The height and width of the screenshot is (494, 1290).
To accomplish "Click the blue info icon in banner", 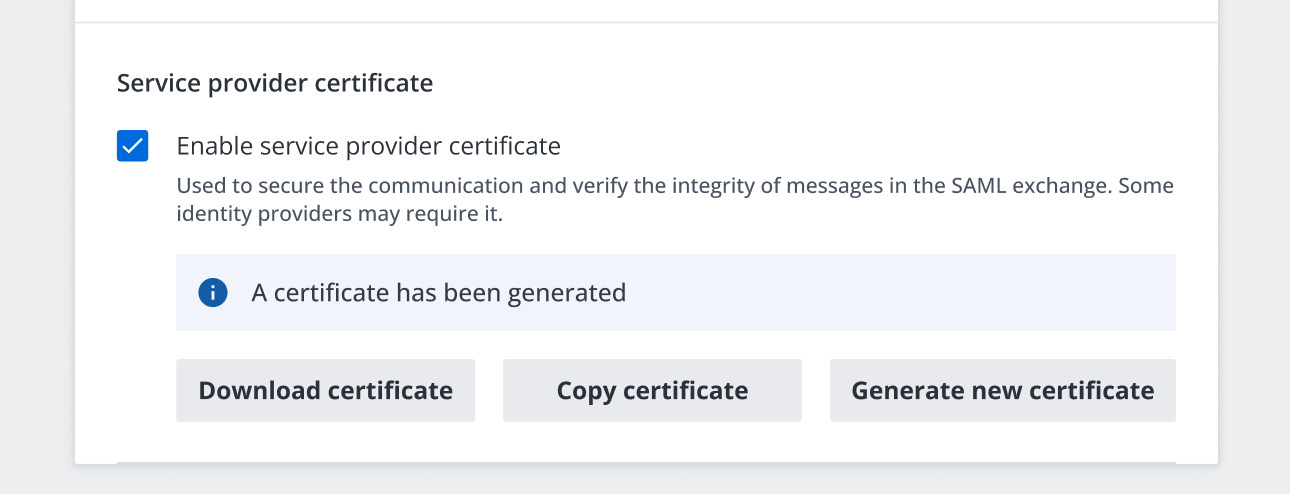I will click(x=212, y=293).
